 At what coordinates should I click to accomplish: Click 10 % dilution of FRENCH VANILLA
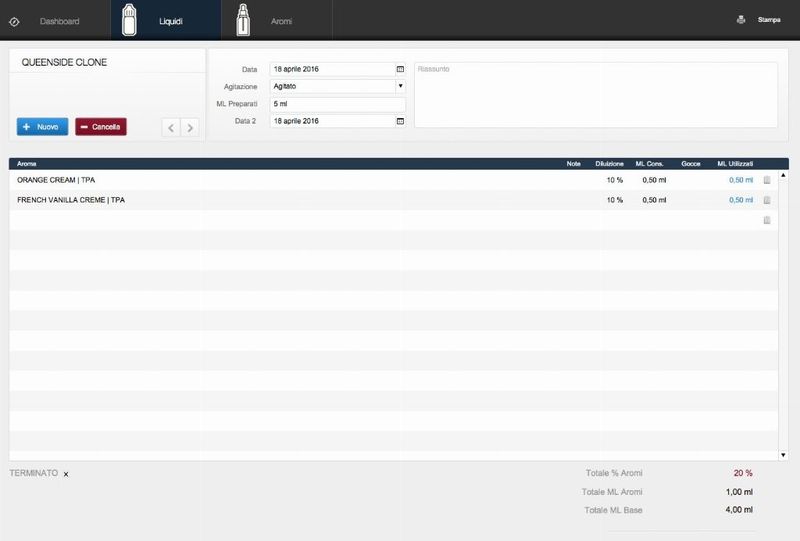coord(615,200)
